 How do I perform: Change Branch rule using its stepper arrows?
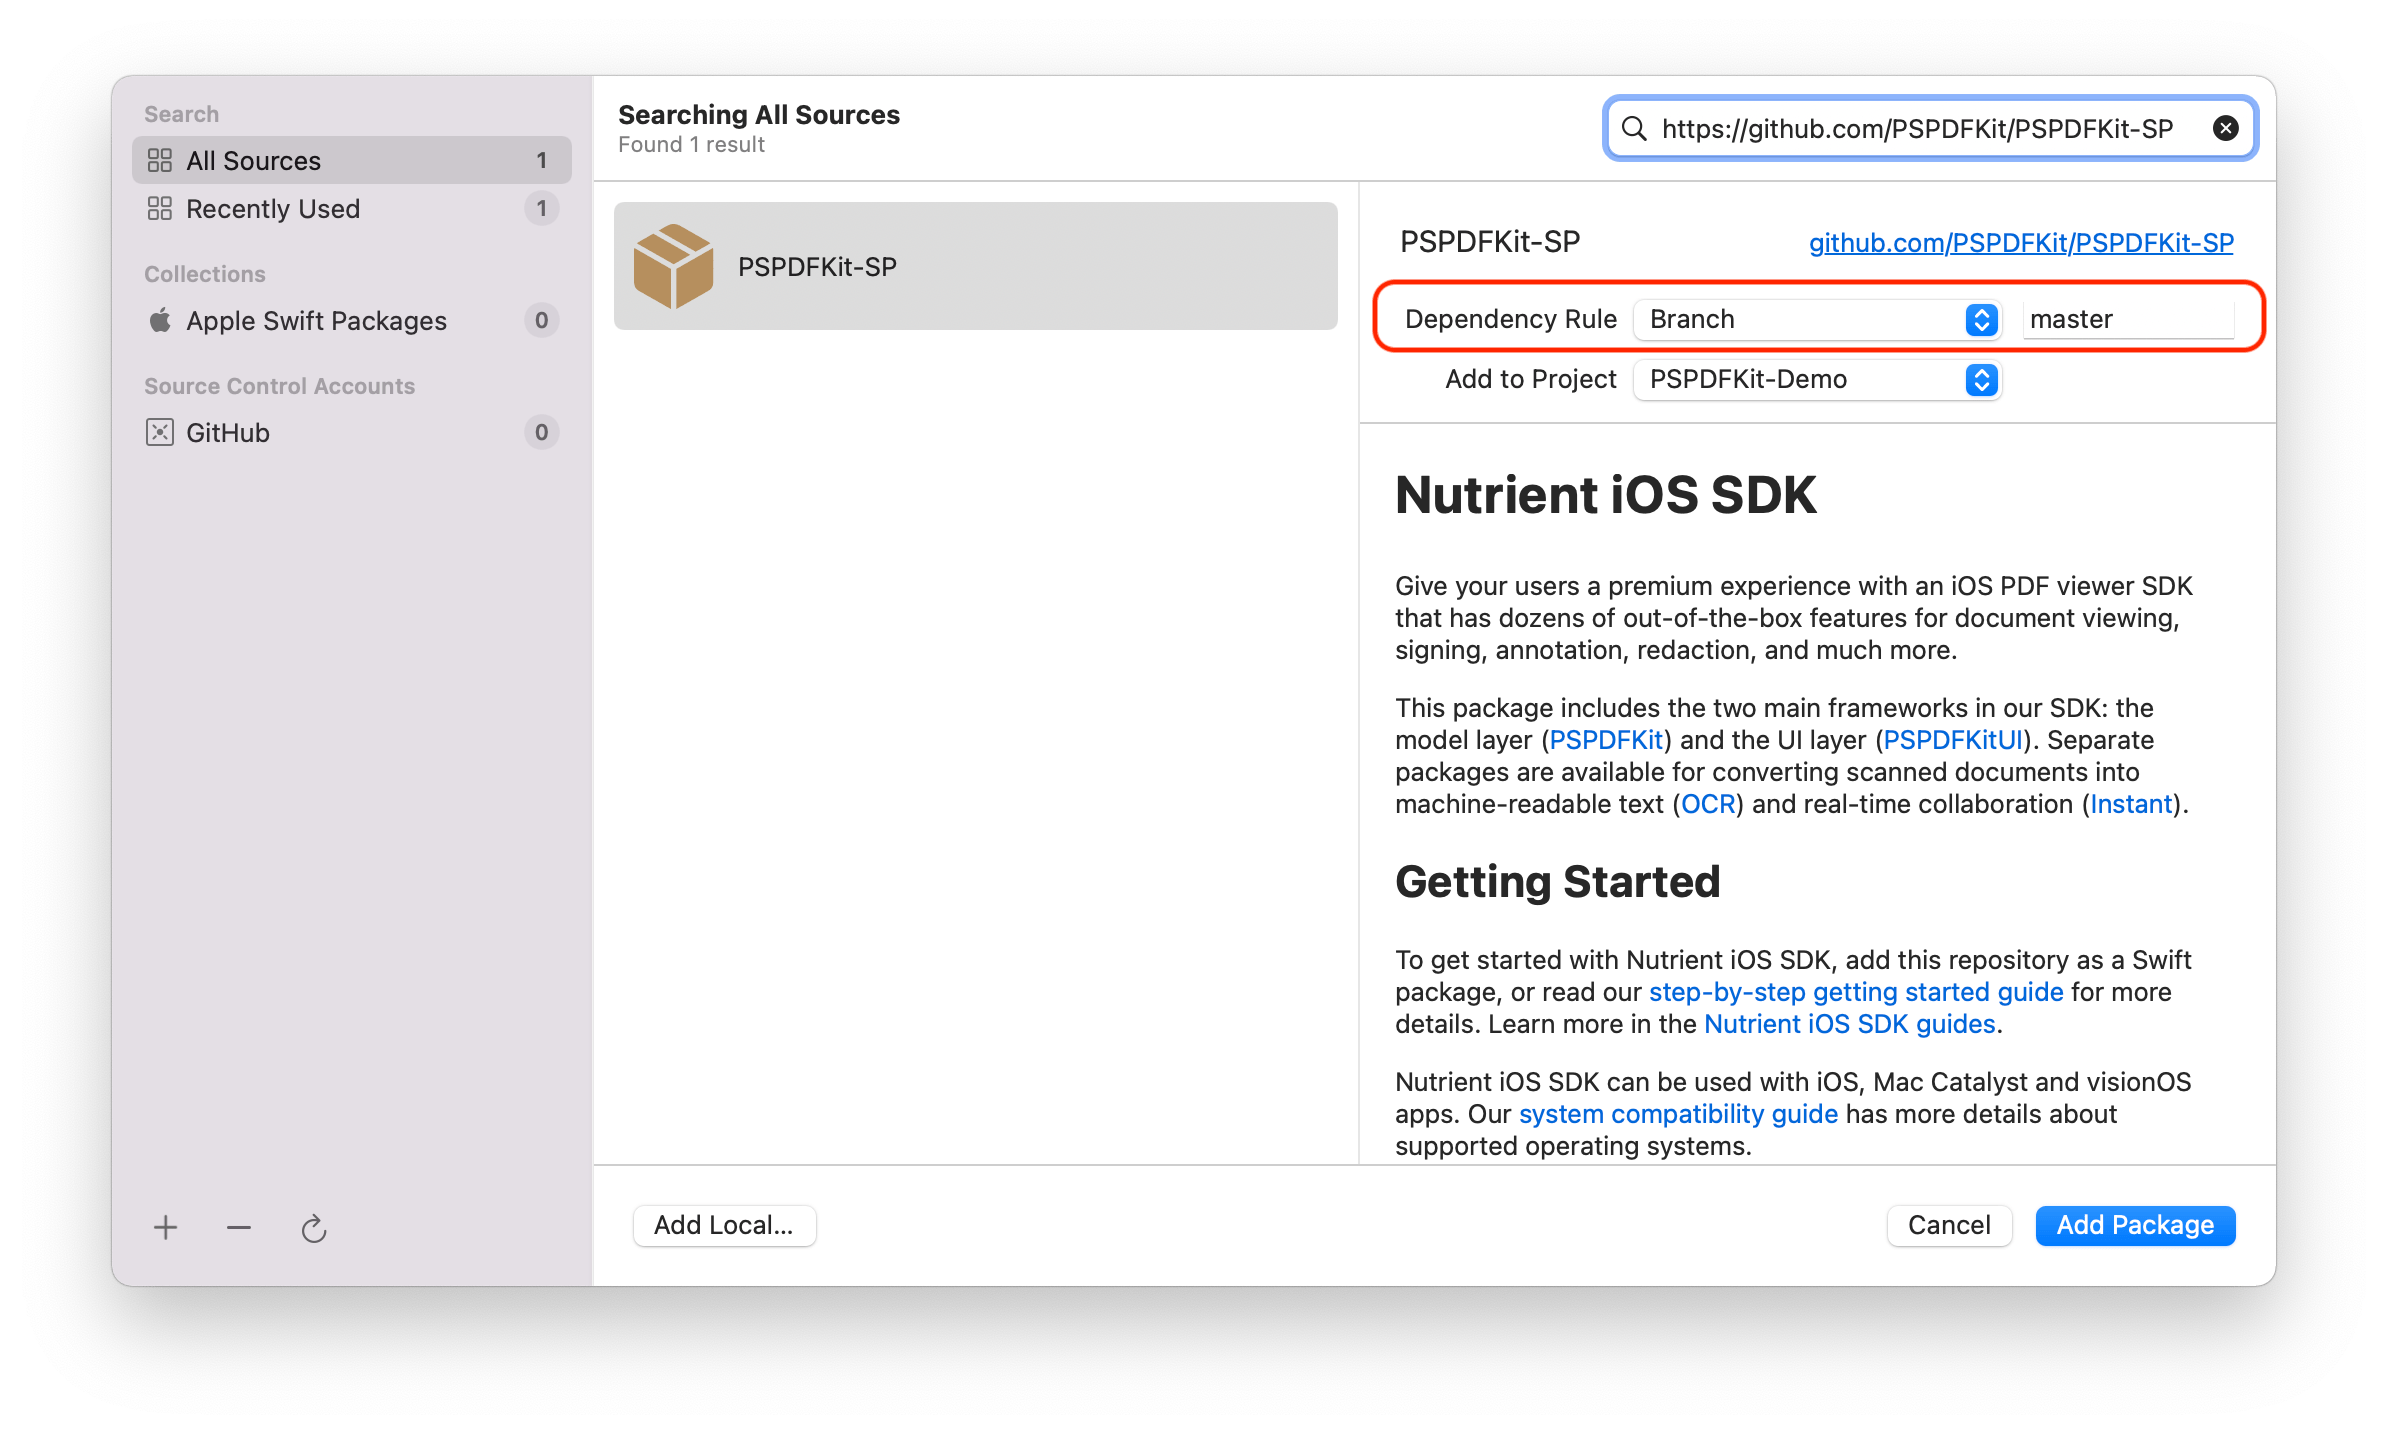[x=1981, y=319]
